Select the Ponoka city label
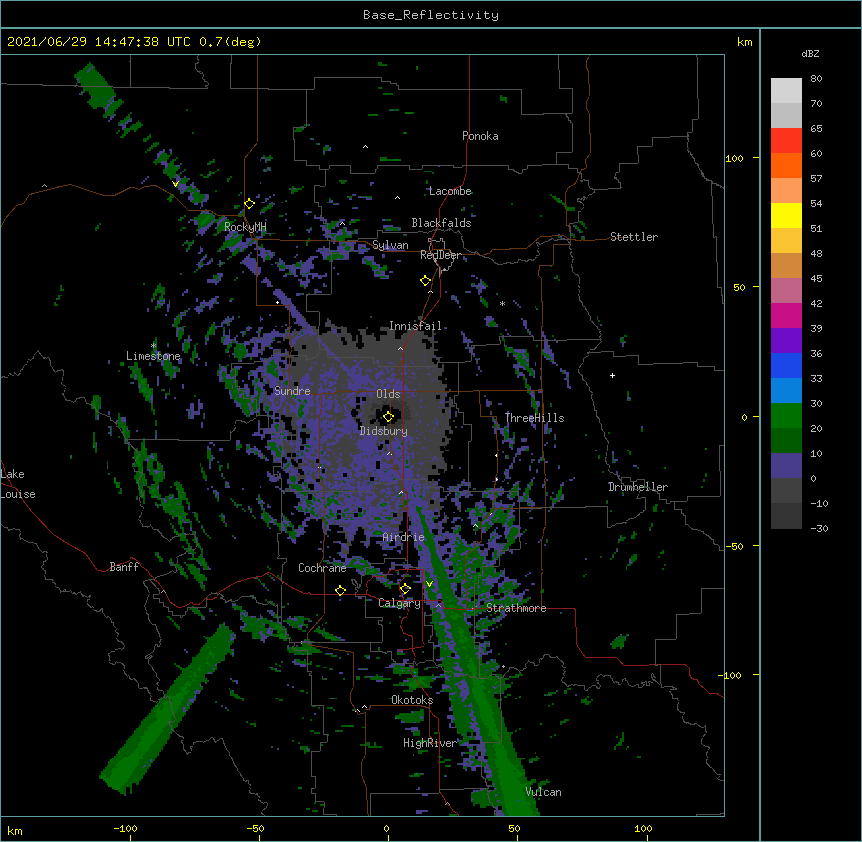This screenshot has width=862, height=842. [x=480, y=136]
